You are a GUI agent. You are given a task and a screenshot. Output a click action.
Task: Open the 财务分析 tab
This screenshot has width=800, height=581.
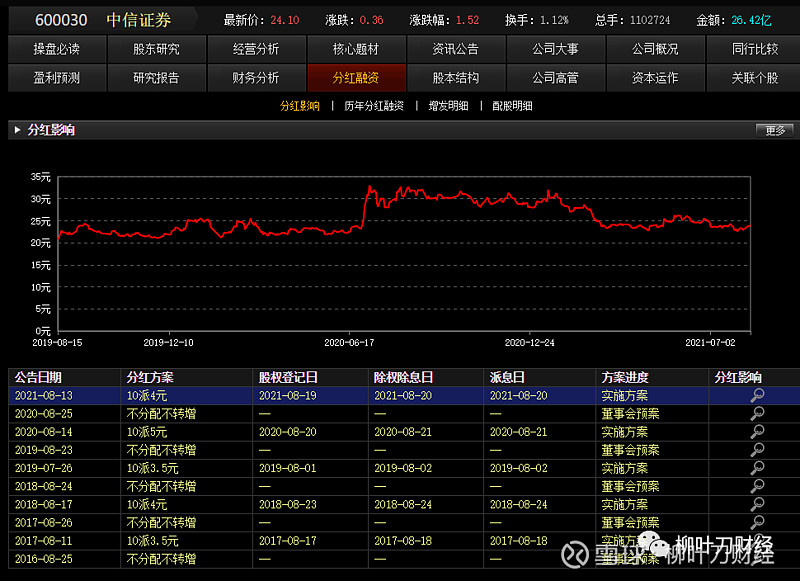point(256,78)
